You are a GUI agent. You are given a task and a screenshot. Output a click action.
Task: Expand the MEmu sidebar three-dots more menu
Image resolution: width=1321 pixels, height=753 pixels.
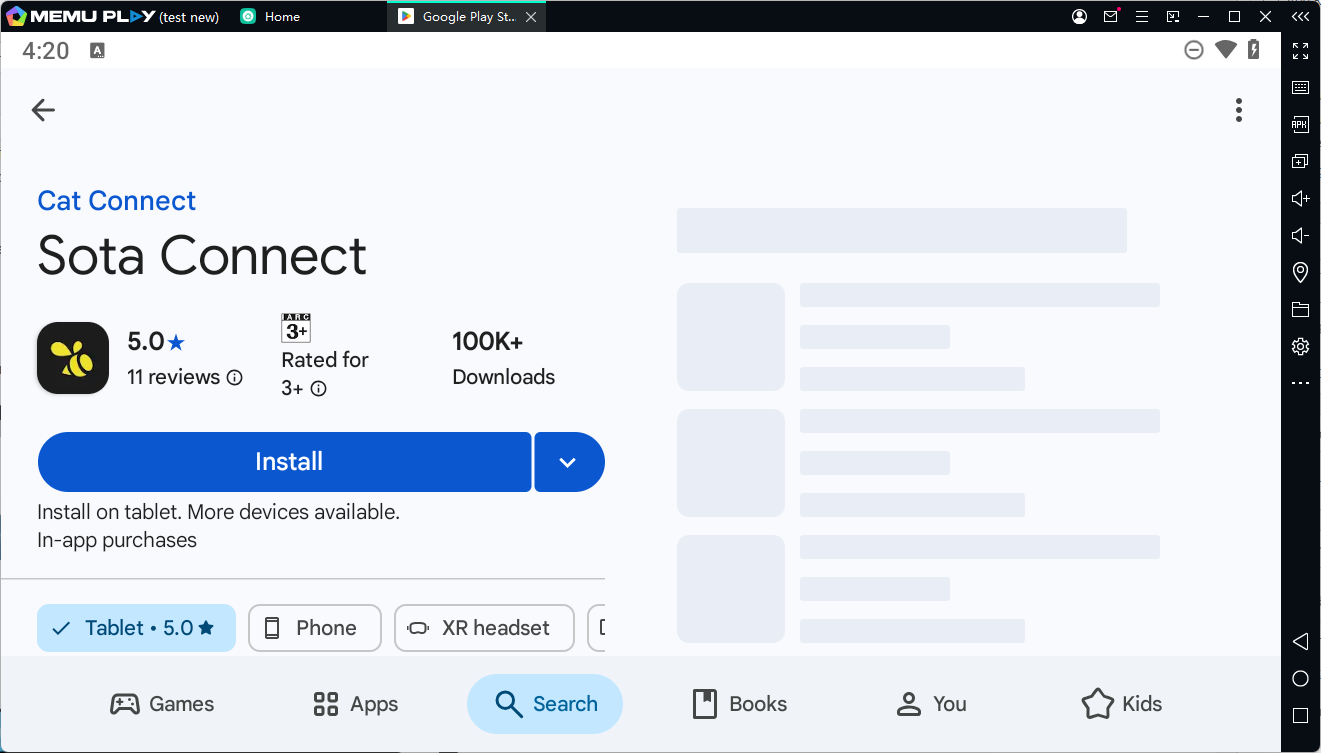(1300, 383)
